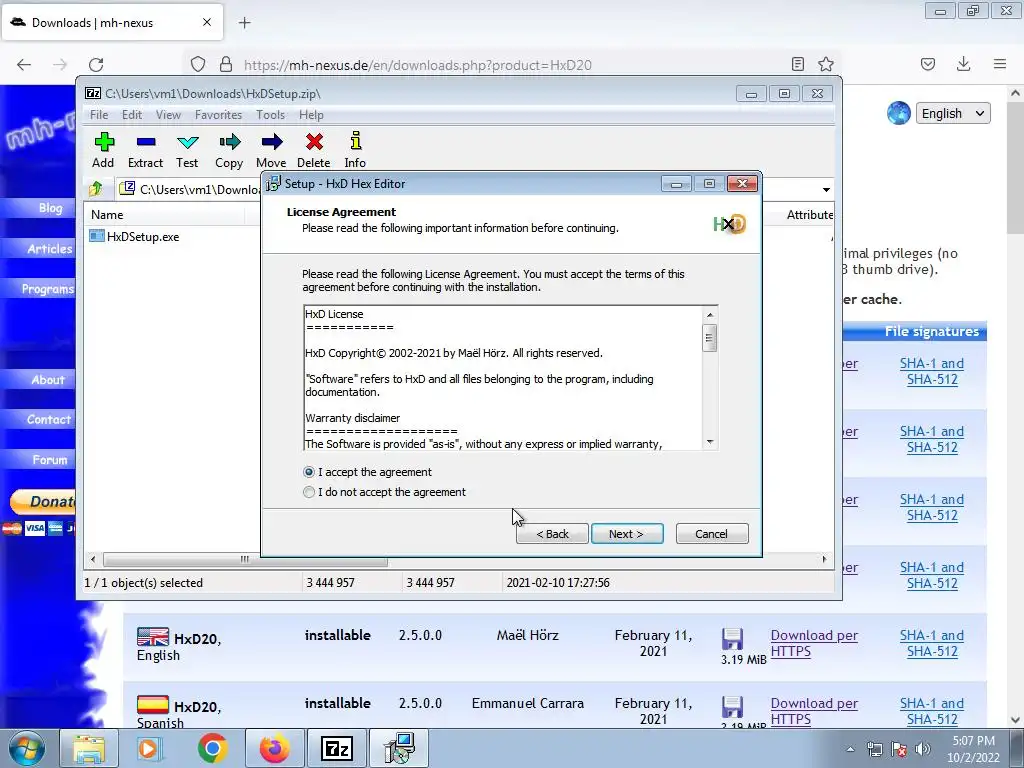Screen dimensions: 1024x768
Task: Click license text scrollbar thumb
Action: [x=710, y=338]
